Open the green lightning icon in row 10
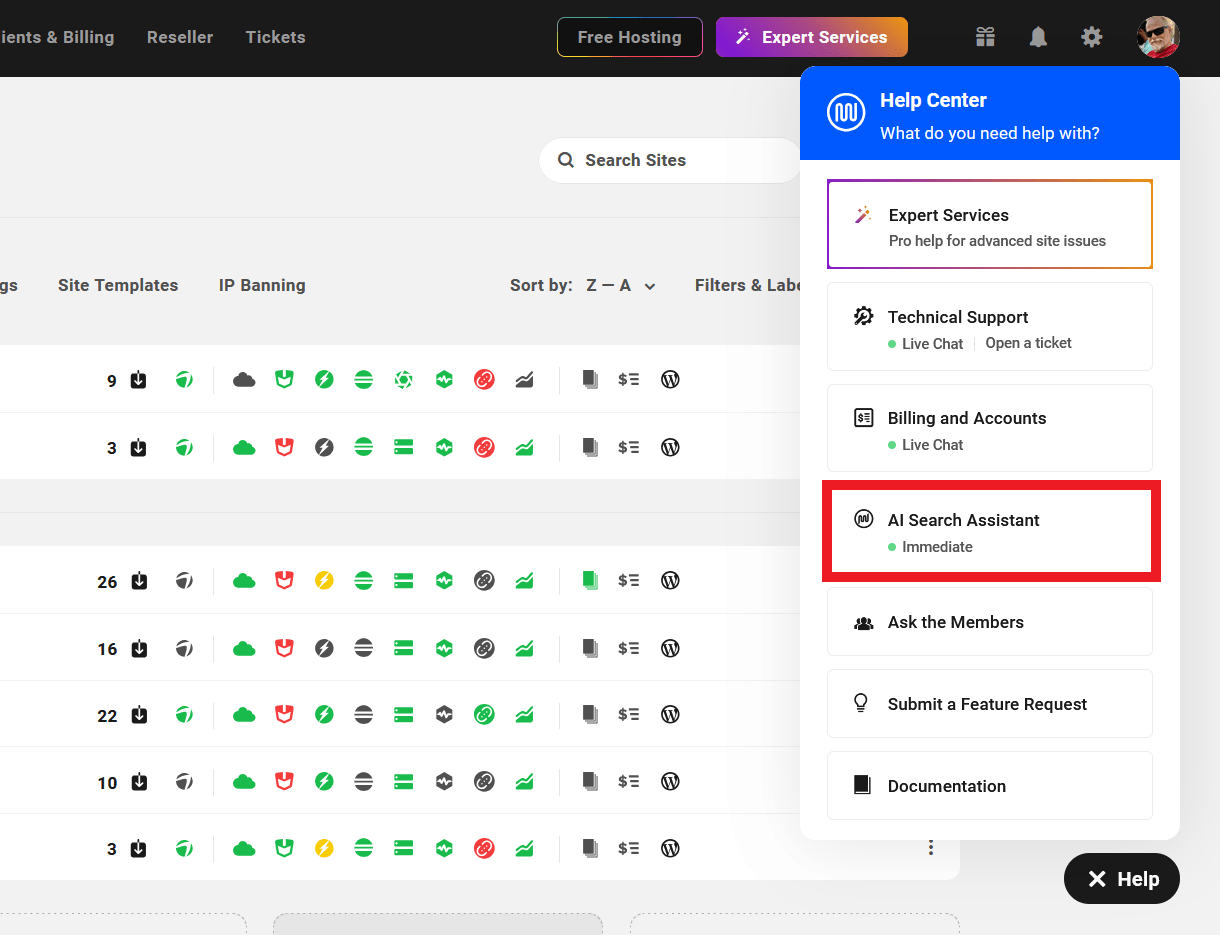1220x935 pixels. tap(324, 781)
